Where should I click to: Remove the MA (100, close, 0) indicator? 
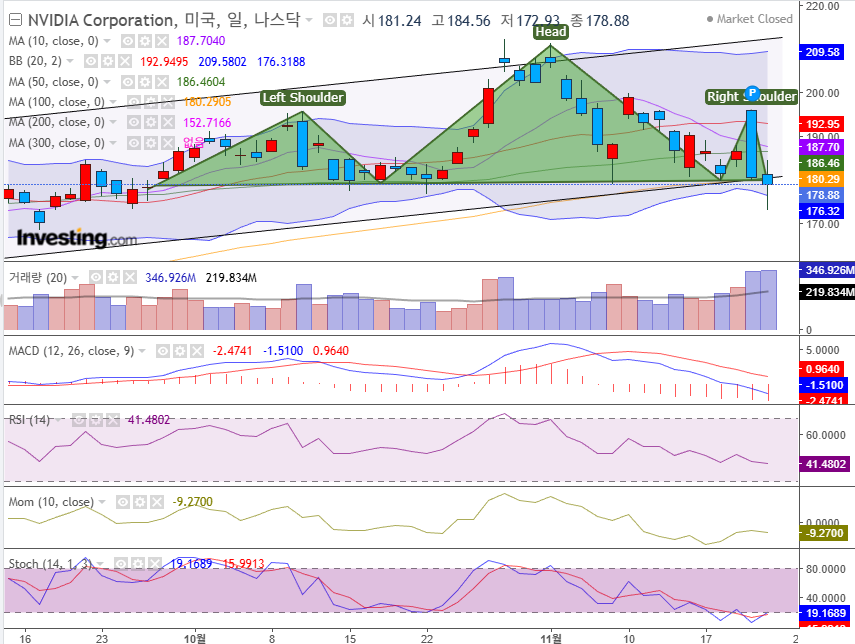point(167,102)
